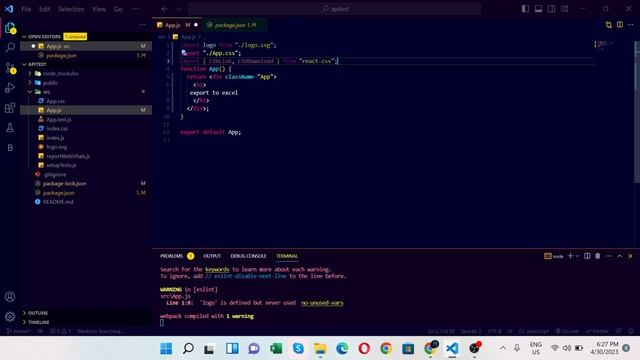Viewport: 640px width, 360px height.
Task: Open App.test.js in the file tree
Action: 59,120
